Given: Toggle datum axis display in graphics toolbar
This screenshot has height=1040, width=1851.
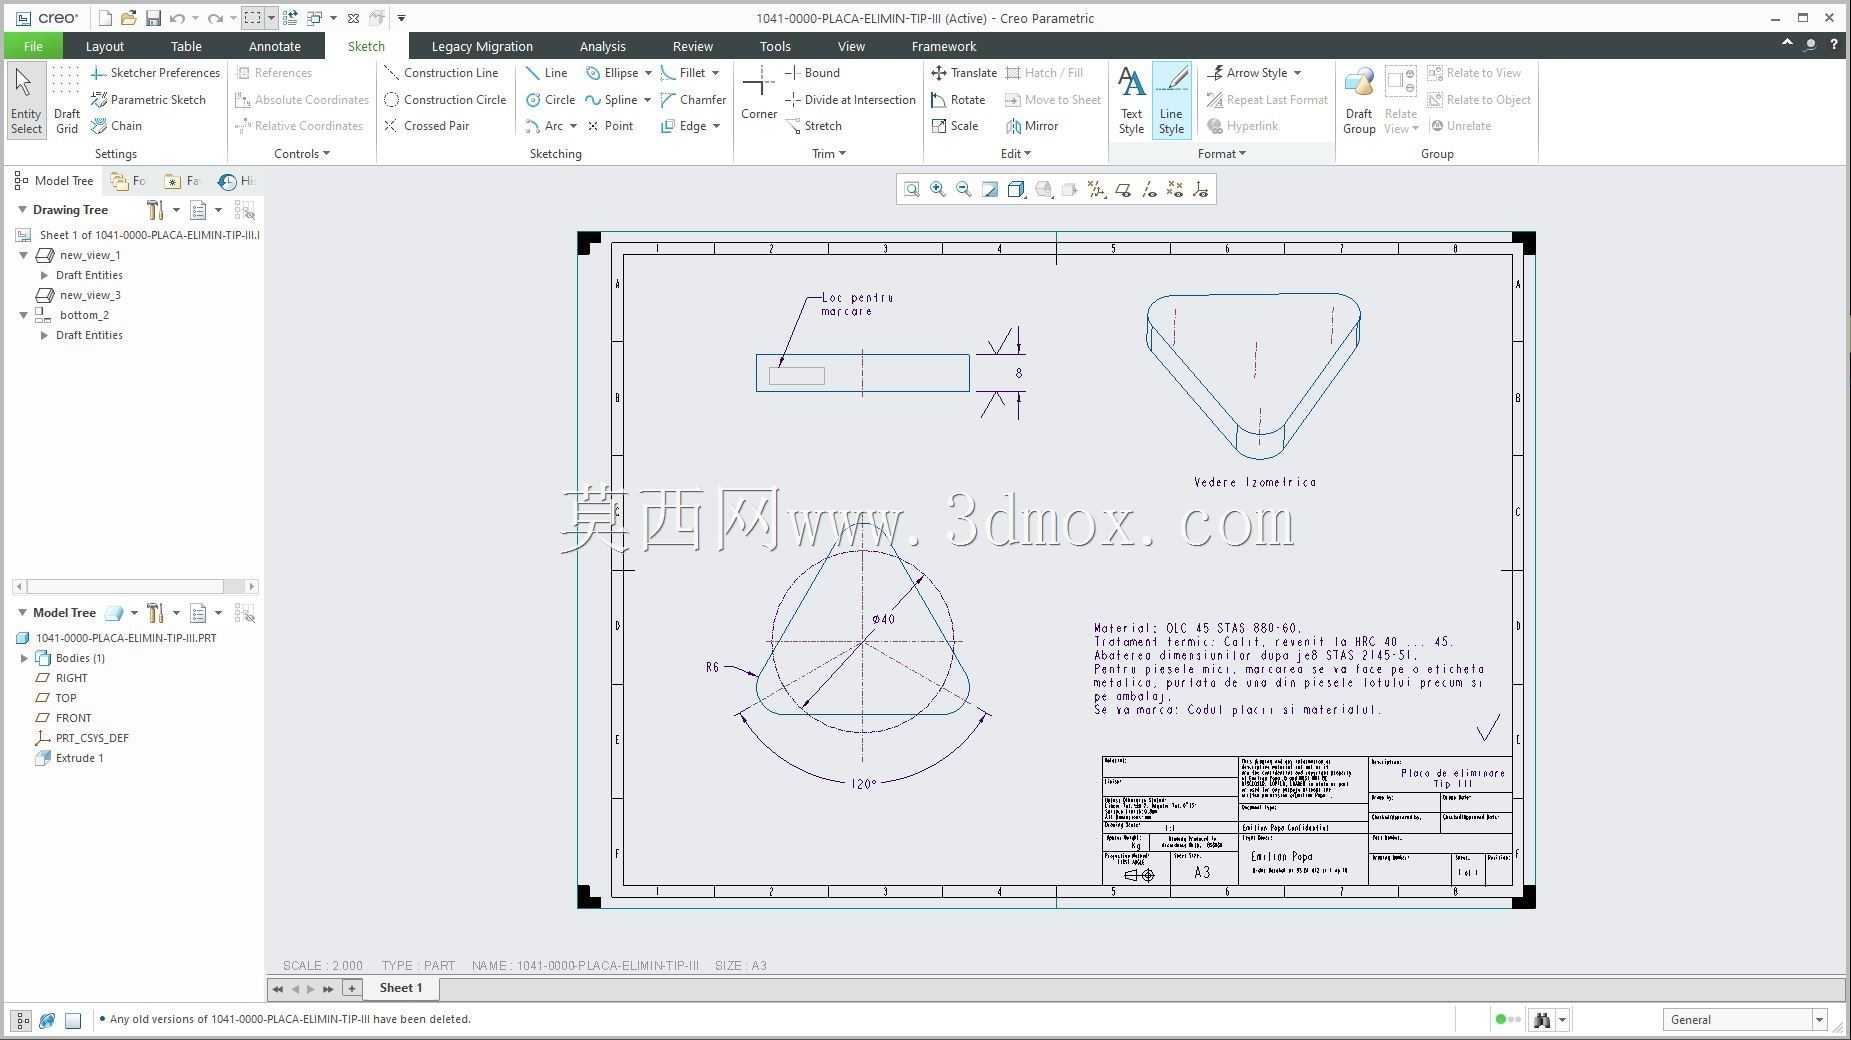Looking at the screenshot, I should 1149,190.
